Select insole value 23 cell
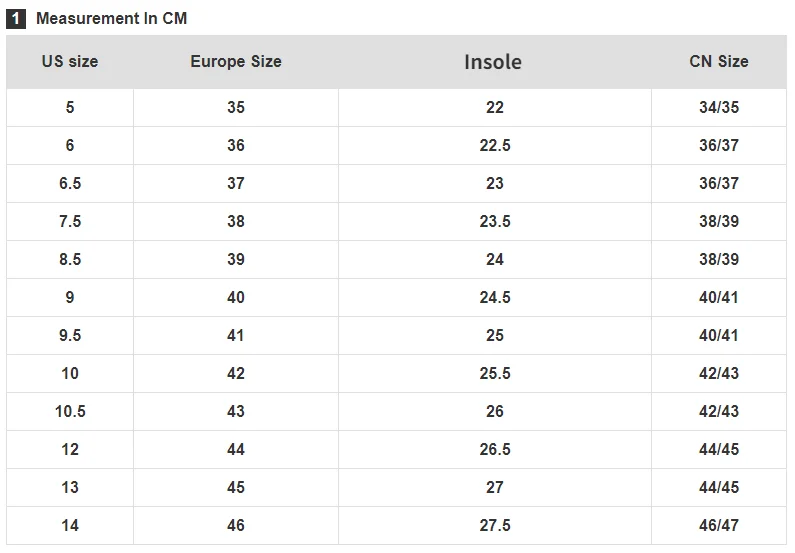The width and height of the screenshot is (795, 553). 495,183
